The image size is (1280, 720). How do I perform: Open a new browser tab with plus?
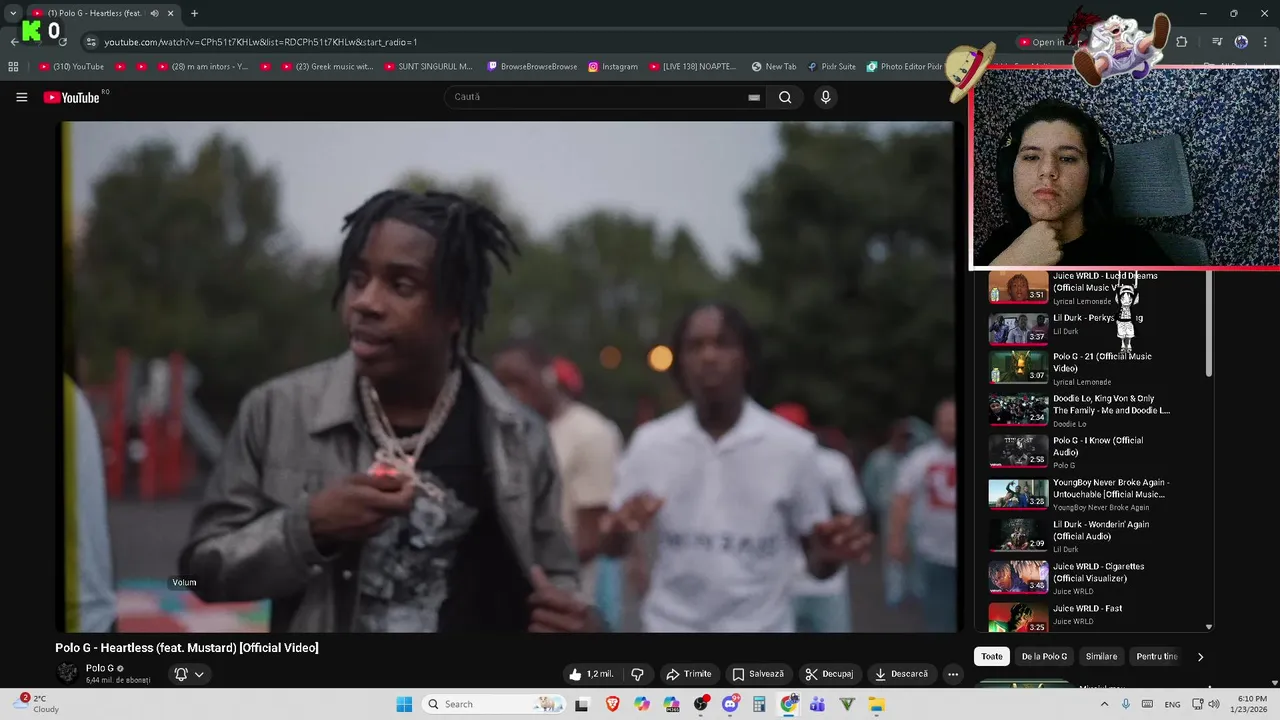(194, 13)
